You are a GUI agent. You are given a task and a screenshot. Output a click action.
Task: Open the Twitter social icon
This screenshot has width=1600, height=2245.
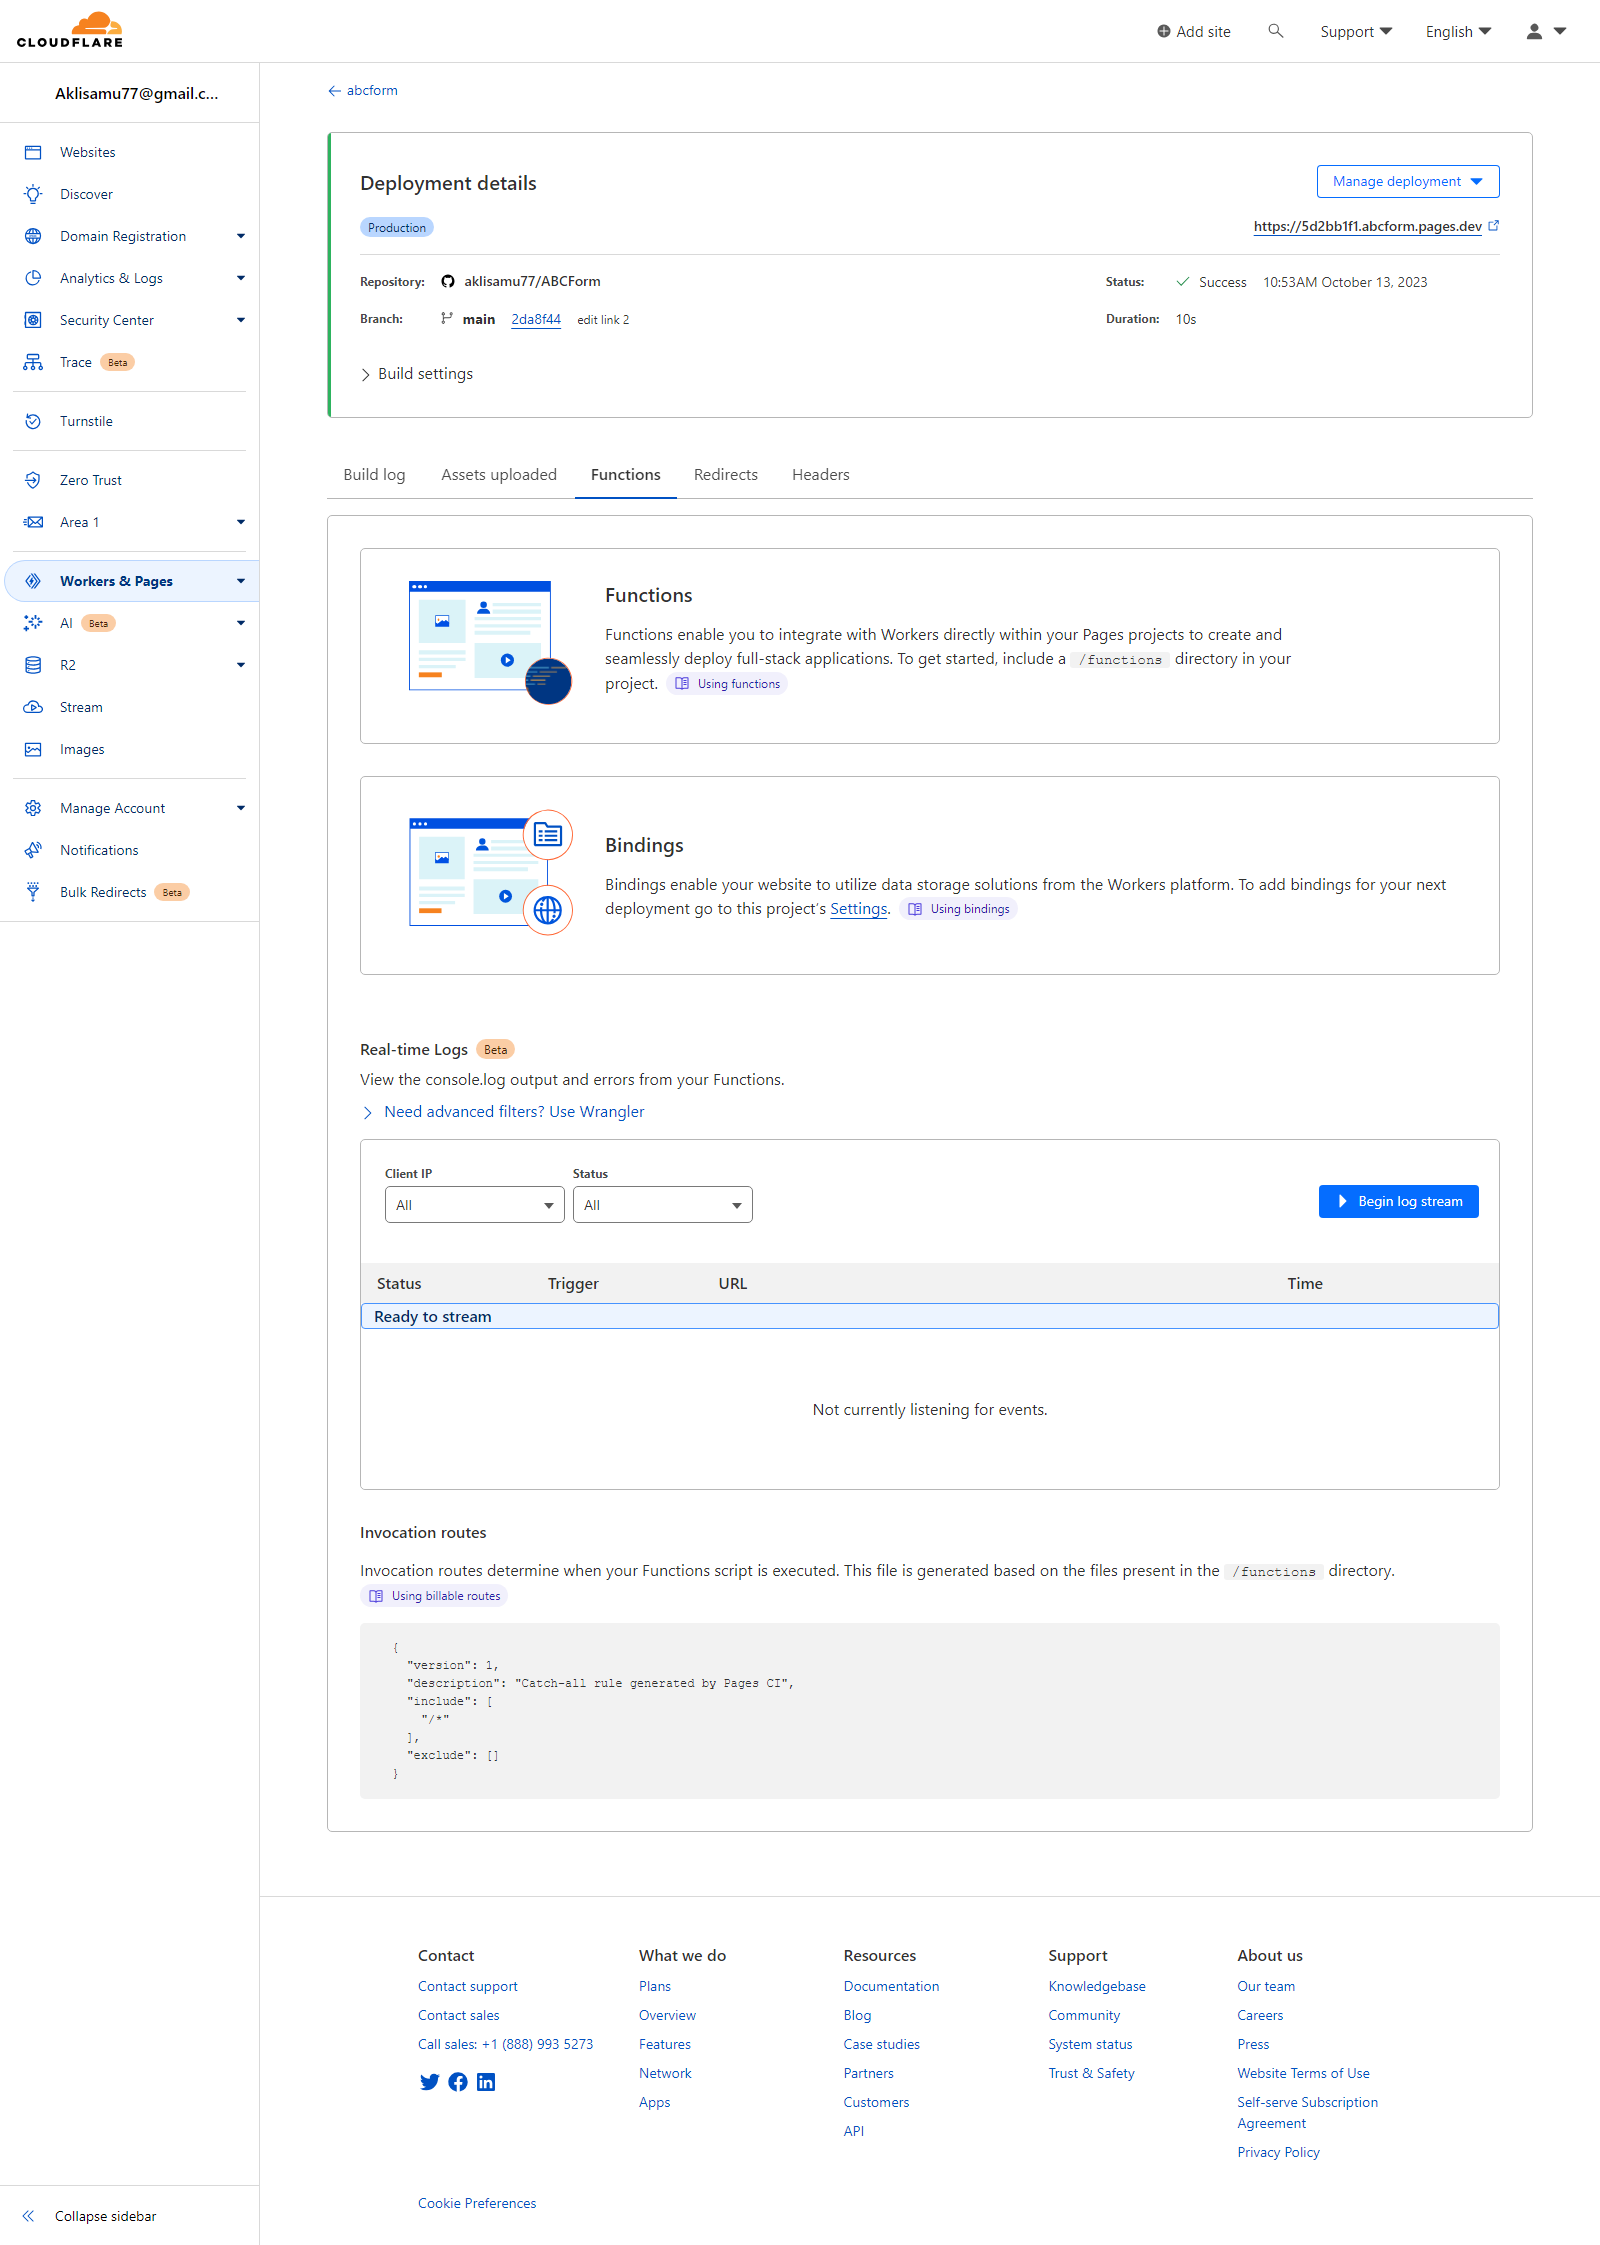coord(430,2082)
